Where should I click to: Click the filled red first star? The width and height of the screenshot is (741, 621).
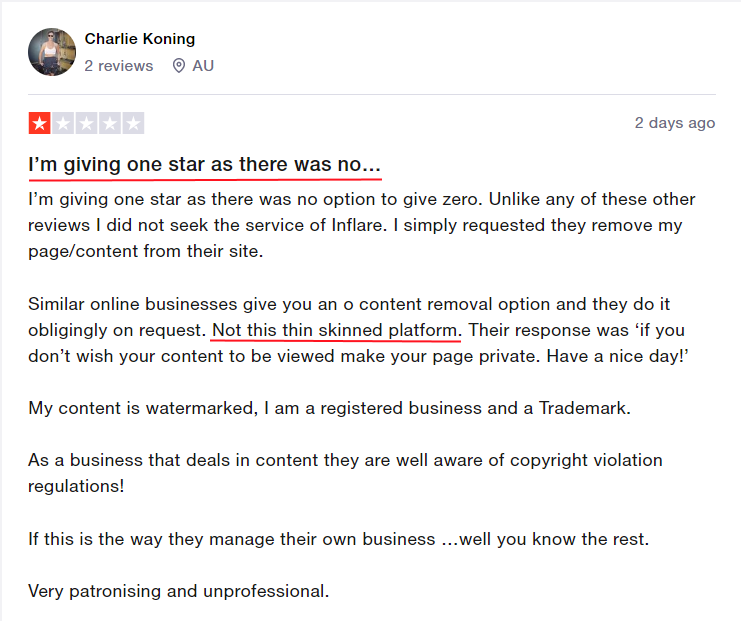(x=40, y=123)
